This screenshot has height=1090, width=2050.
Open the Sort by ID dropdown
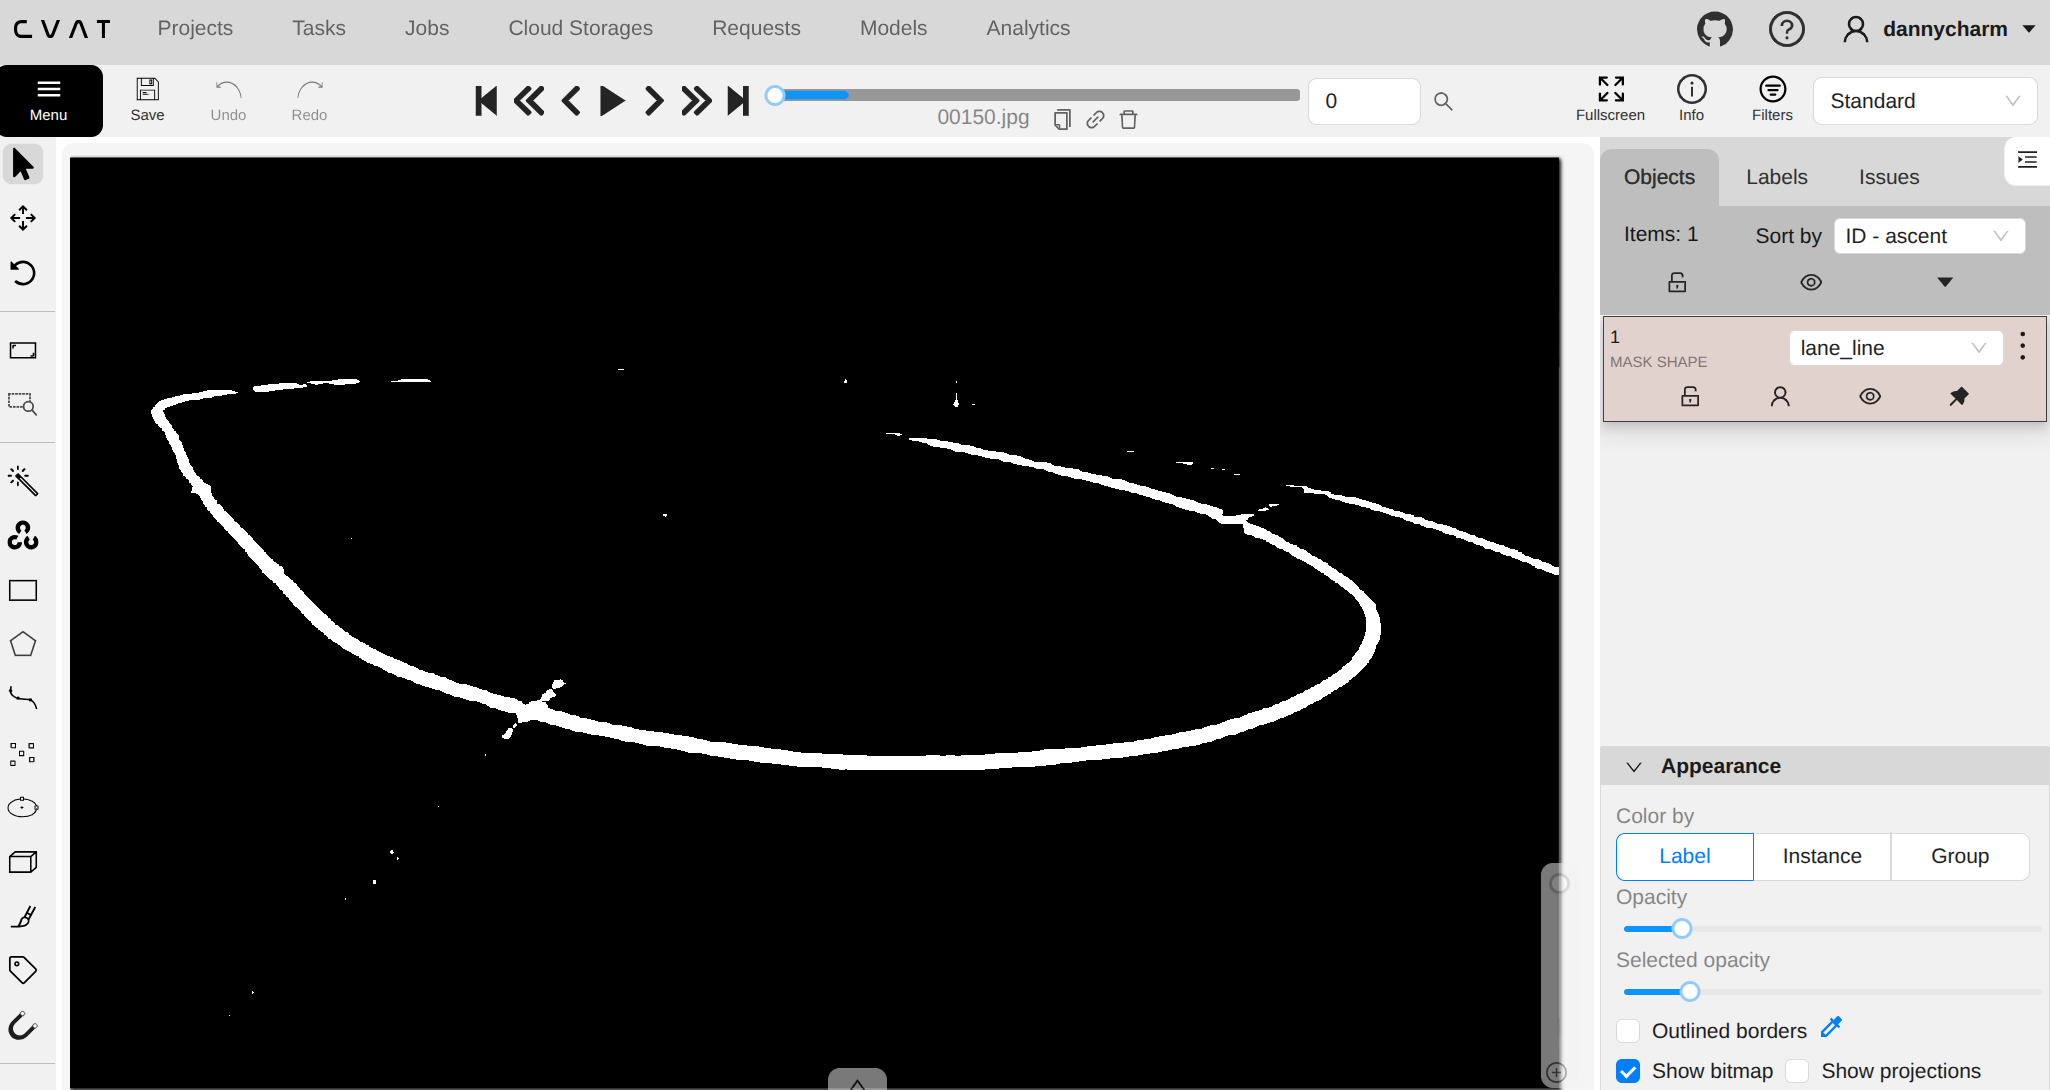click(x=1928, y=236)
